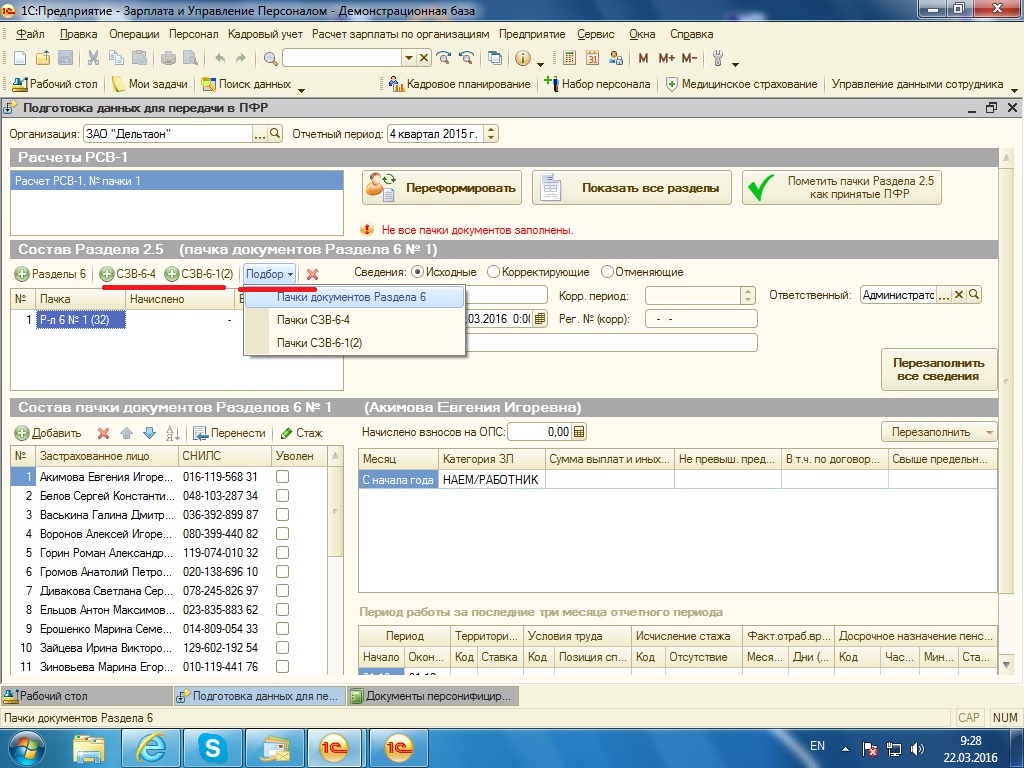Open the Подбор dropdown menu
This screenshot has width=1024, height=768.
click(270, 274)
